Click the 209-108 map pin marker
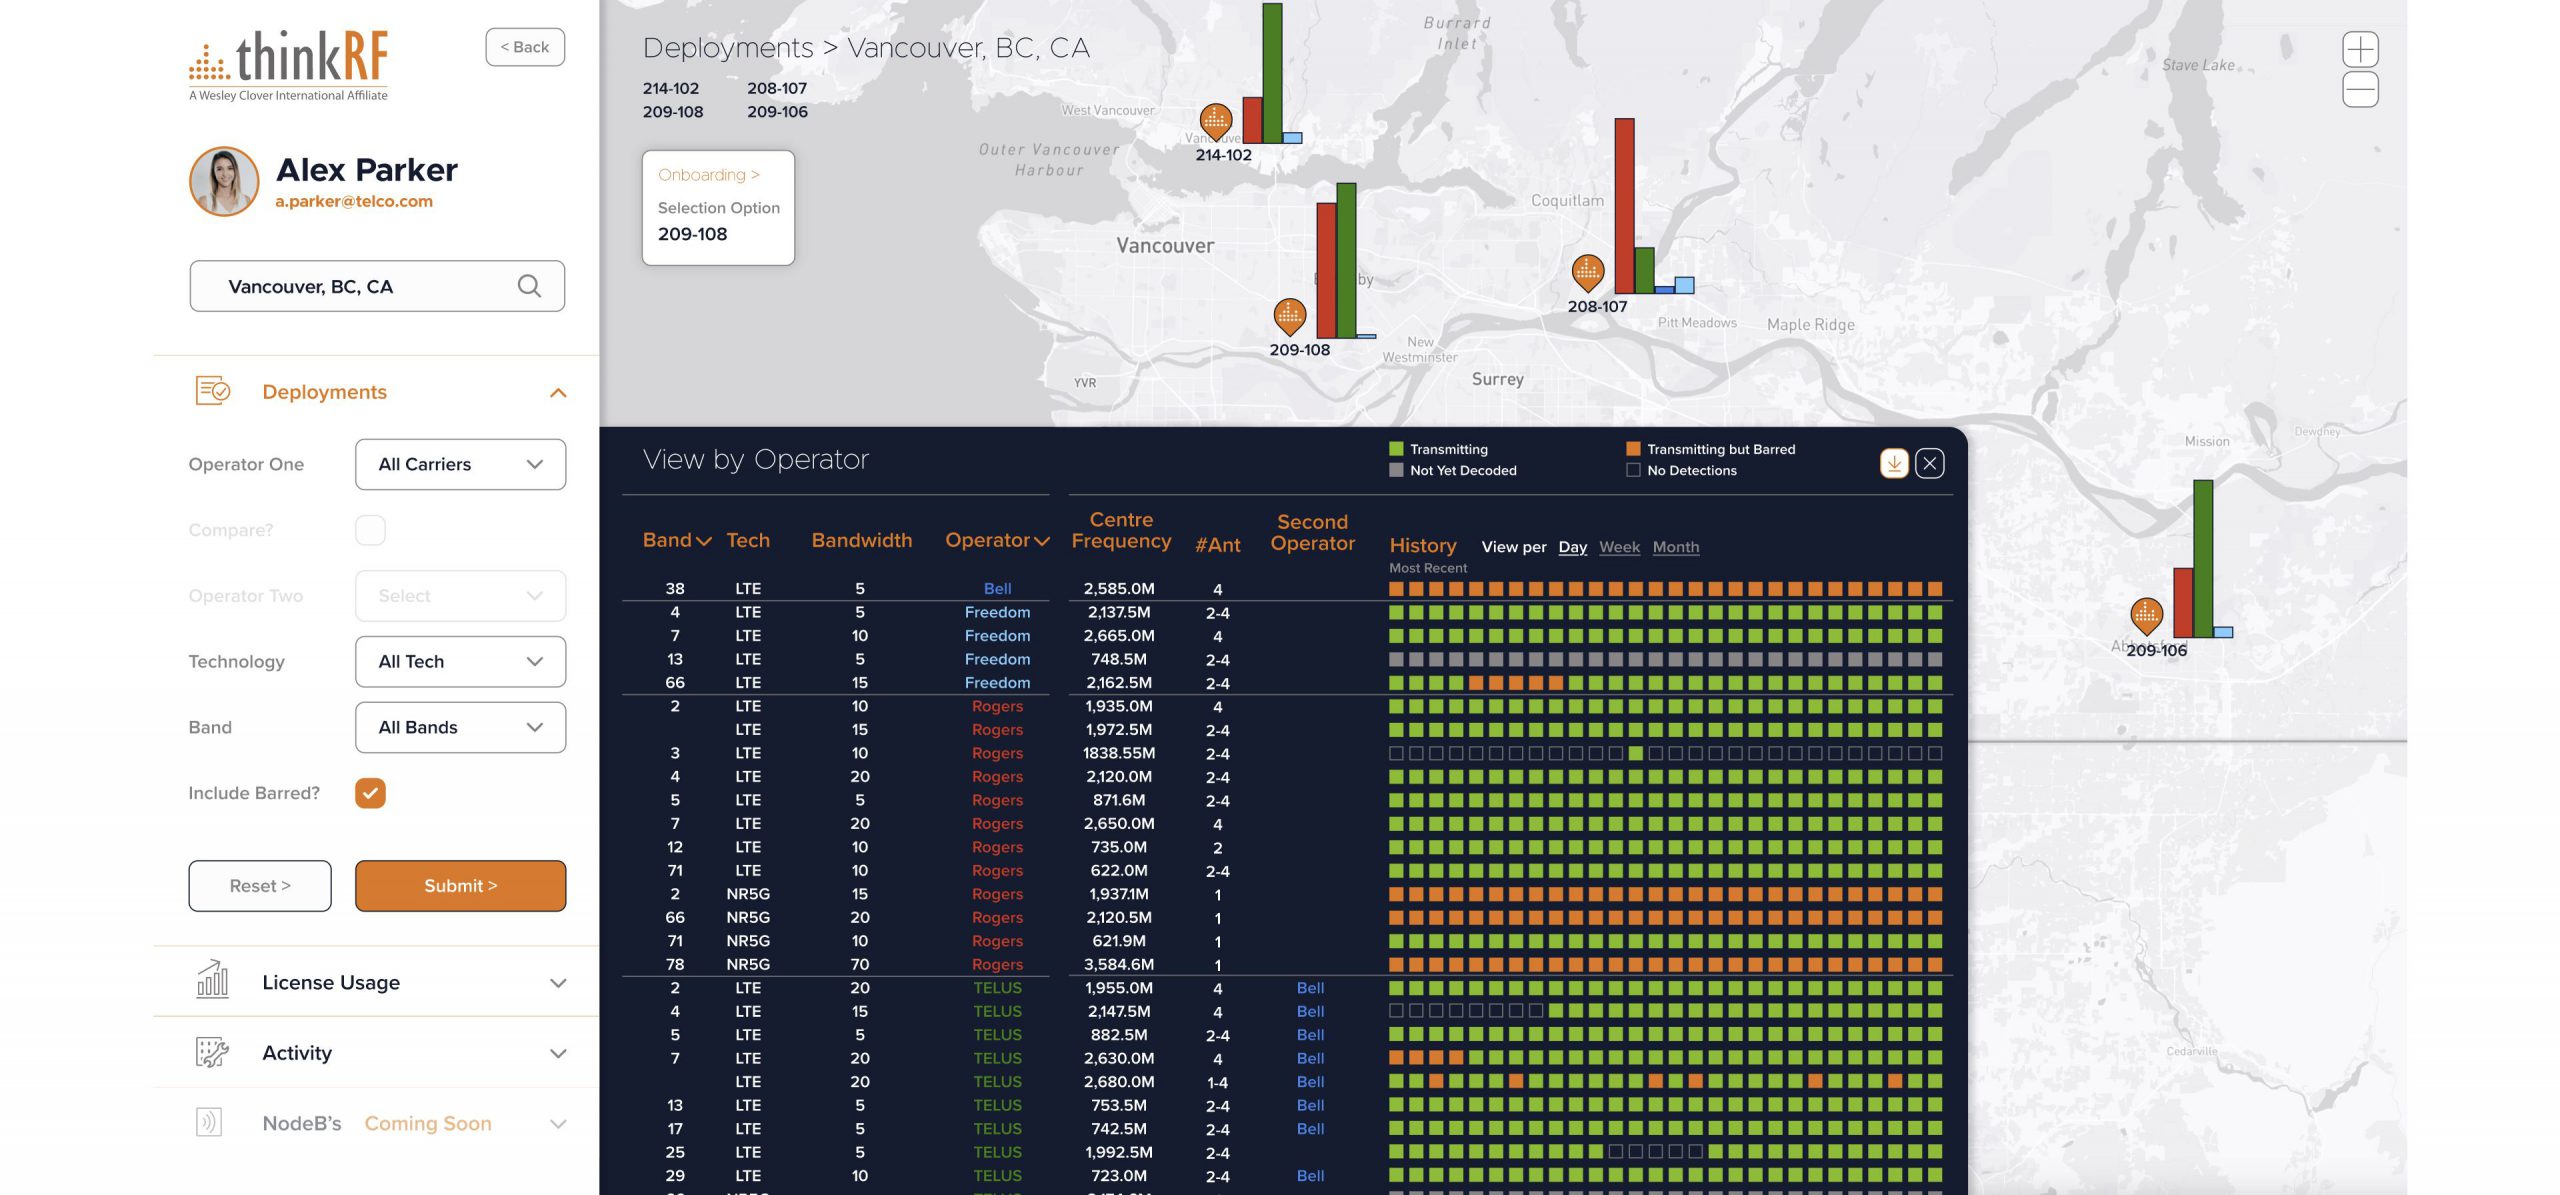Viewport: 2560px width, 1195px height. [1290, 317]
